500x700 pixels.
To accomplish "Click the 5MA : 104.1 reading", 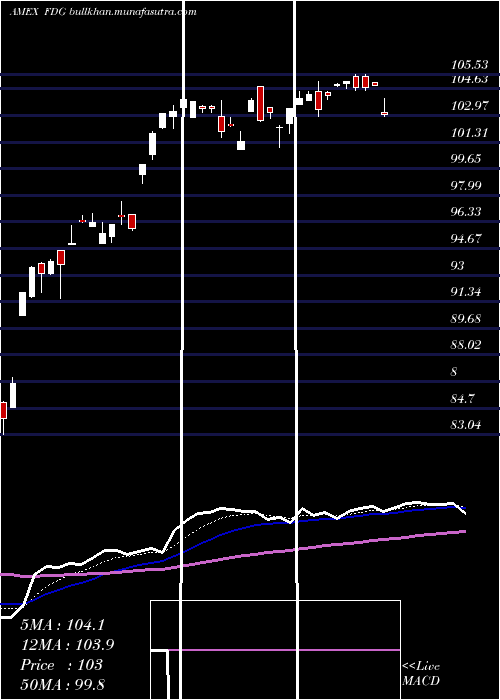I will click(62, 625).
